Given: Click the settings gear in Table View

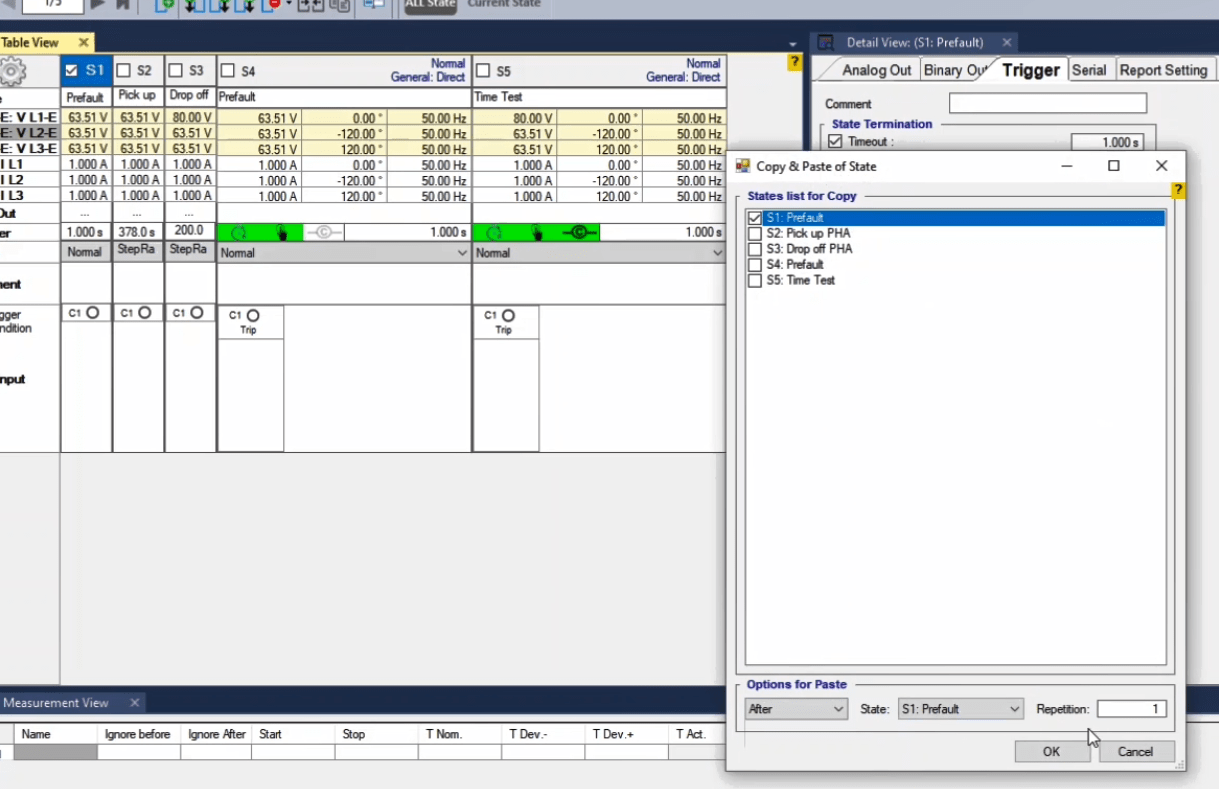Looking at the screenshot, I should click(x=12, y=71).
